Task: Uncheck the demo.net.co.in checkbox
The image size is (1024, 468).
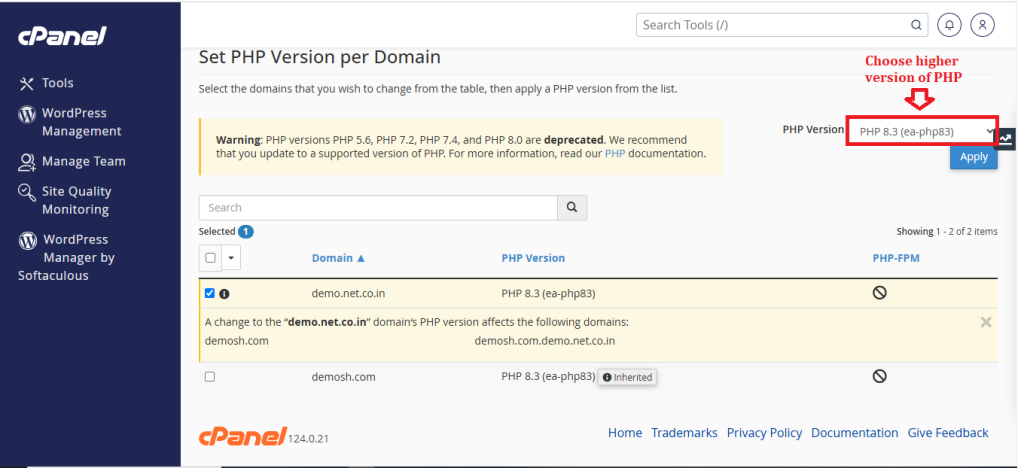Action: 210,293
